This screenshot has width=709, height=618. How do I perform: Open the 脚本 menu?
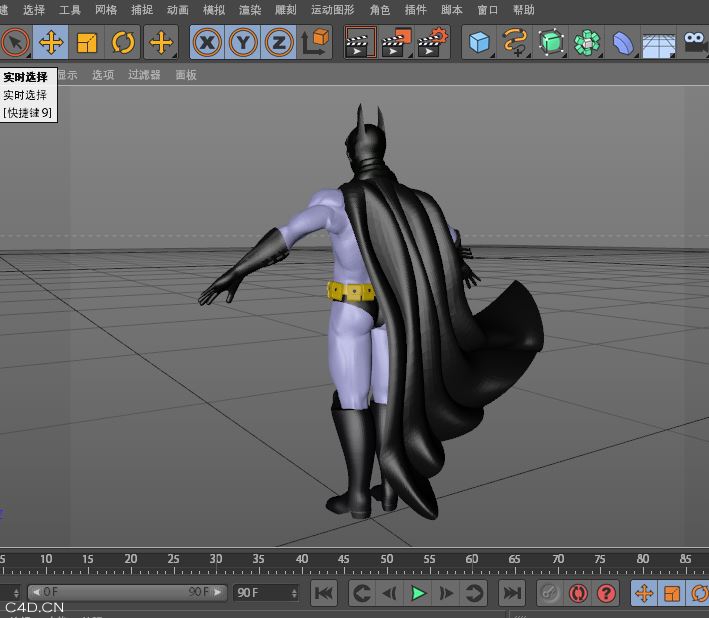pos(452,10)
